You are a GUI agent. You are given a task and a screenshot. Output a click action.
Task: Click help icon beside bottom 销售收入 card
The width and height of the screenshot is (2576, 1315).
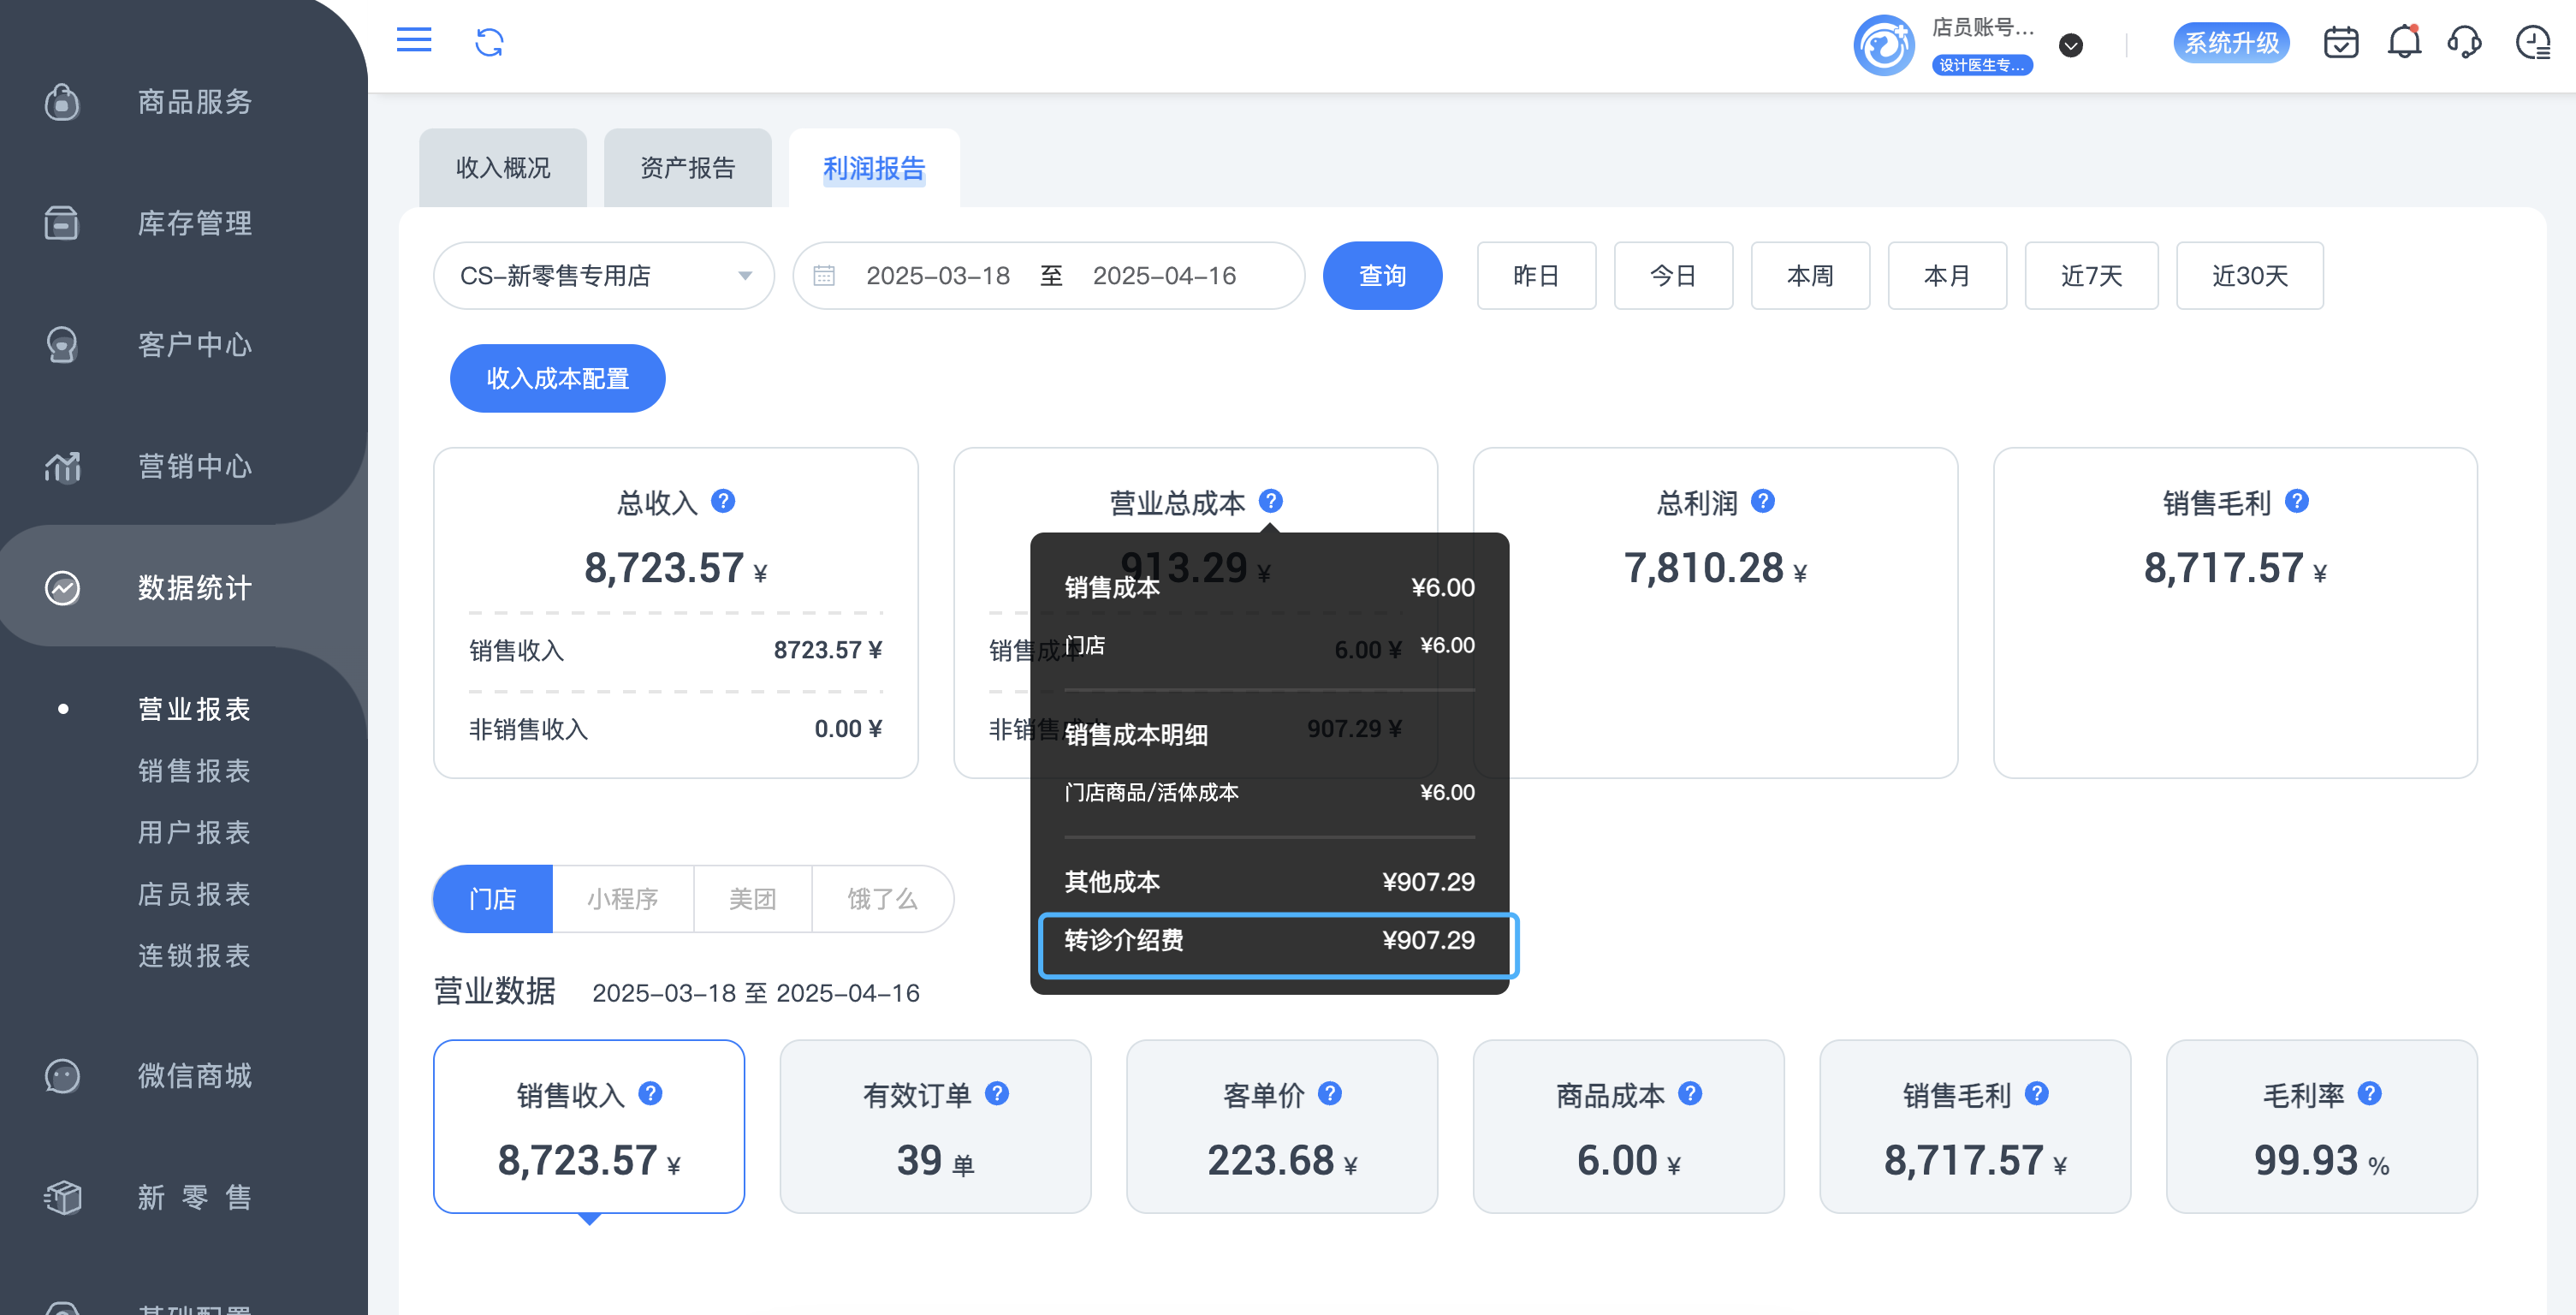[x=650, y=1094]
